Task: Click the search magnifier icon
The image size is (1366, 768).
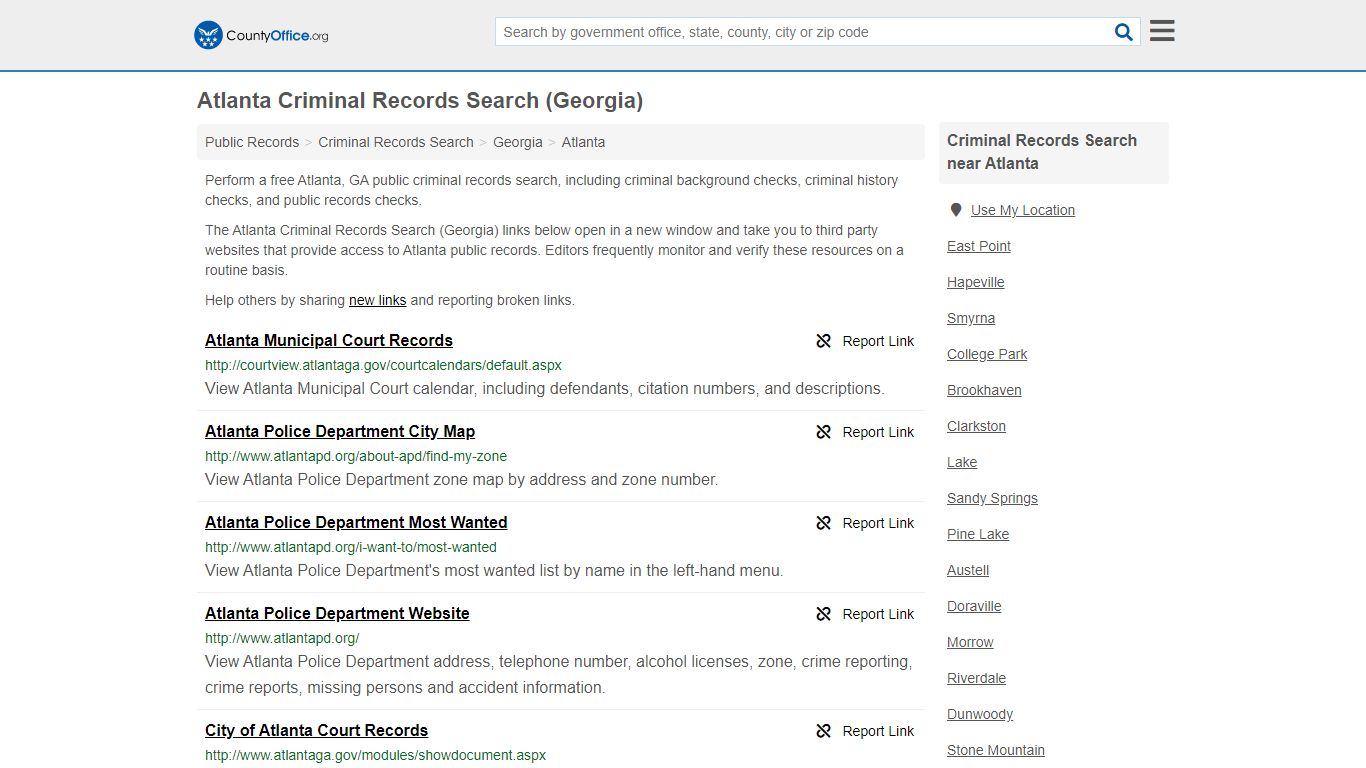Action: pyautogui.click(x=1124, y=32)
